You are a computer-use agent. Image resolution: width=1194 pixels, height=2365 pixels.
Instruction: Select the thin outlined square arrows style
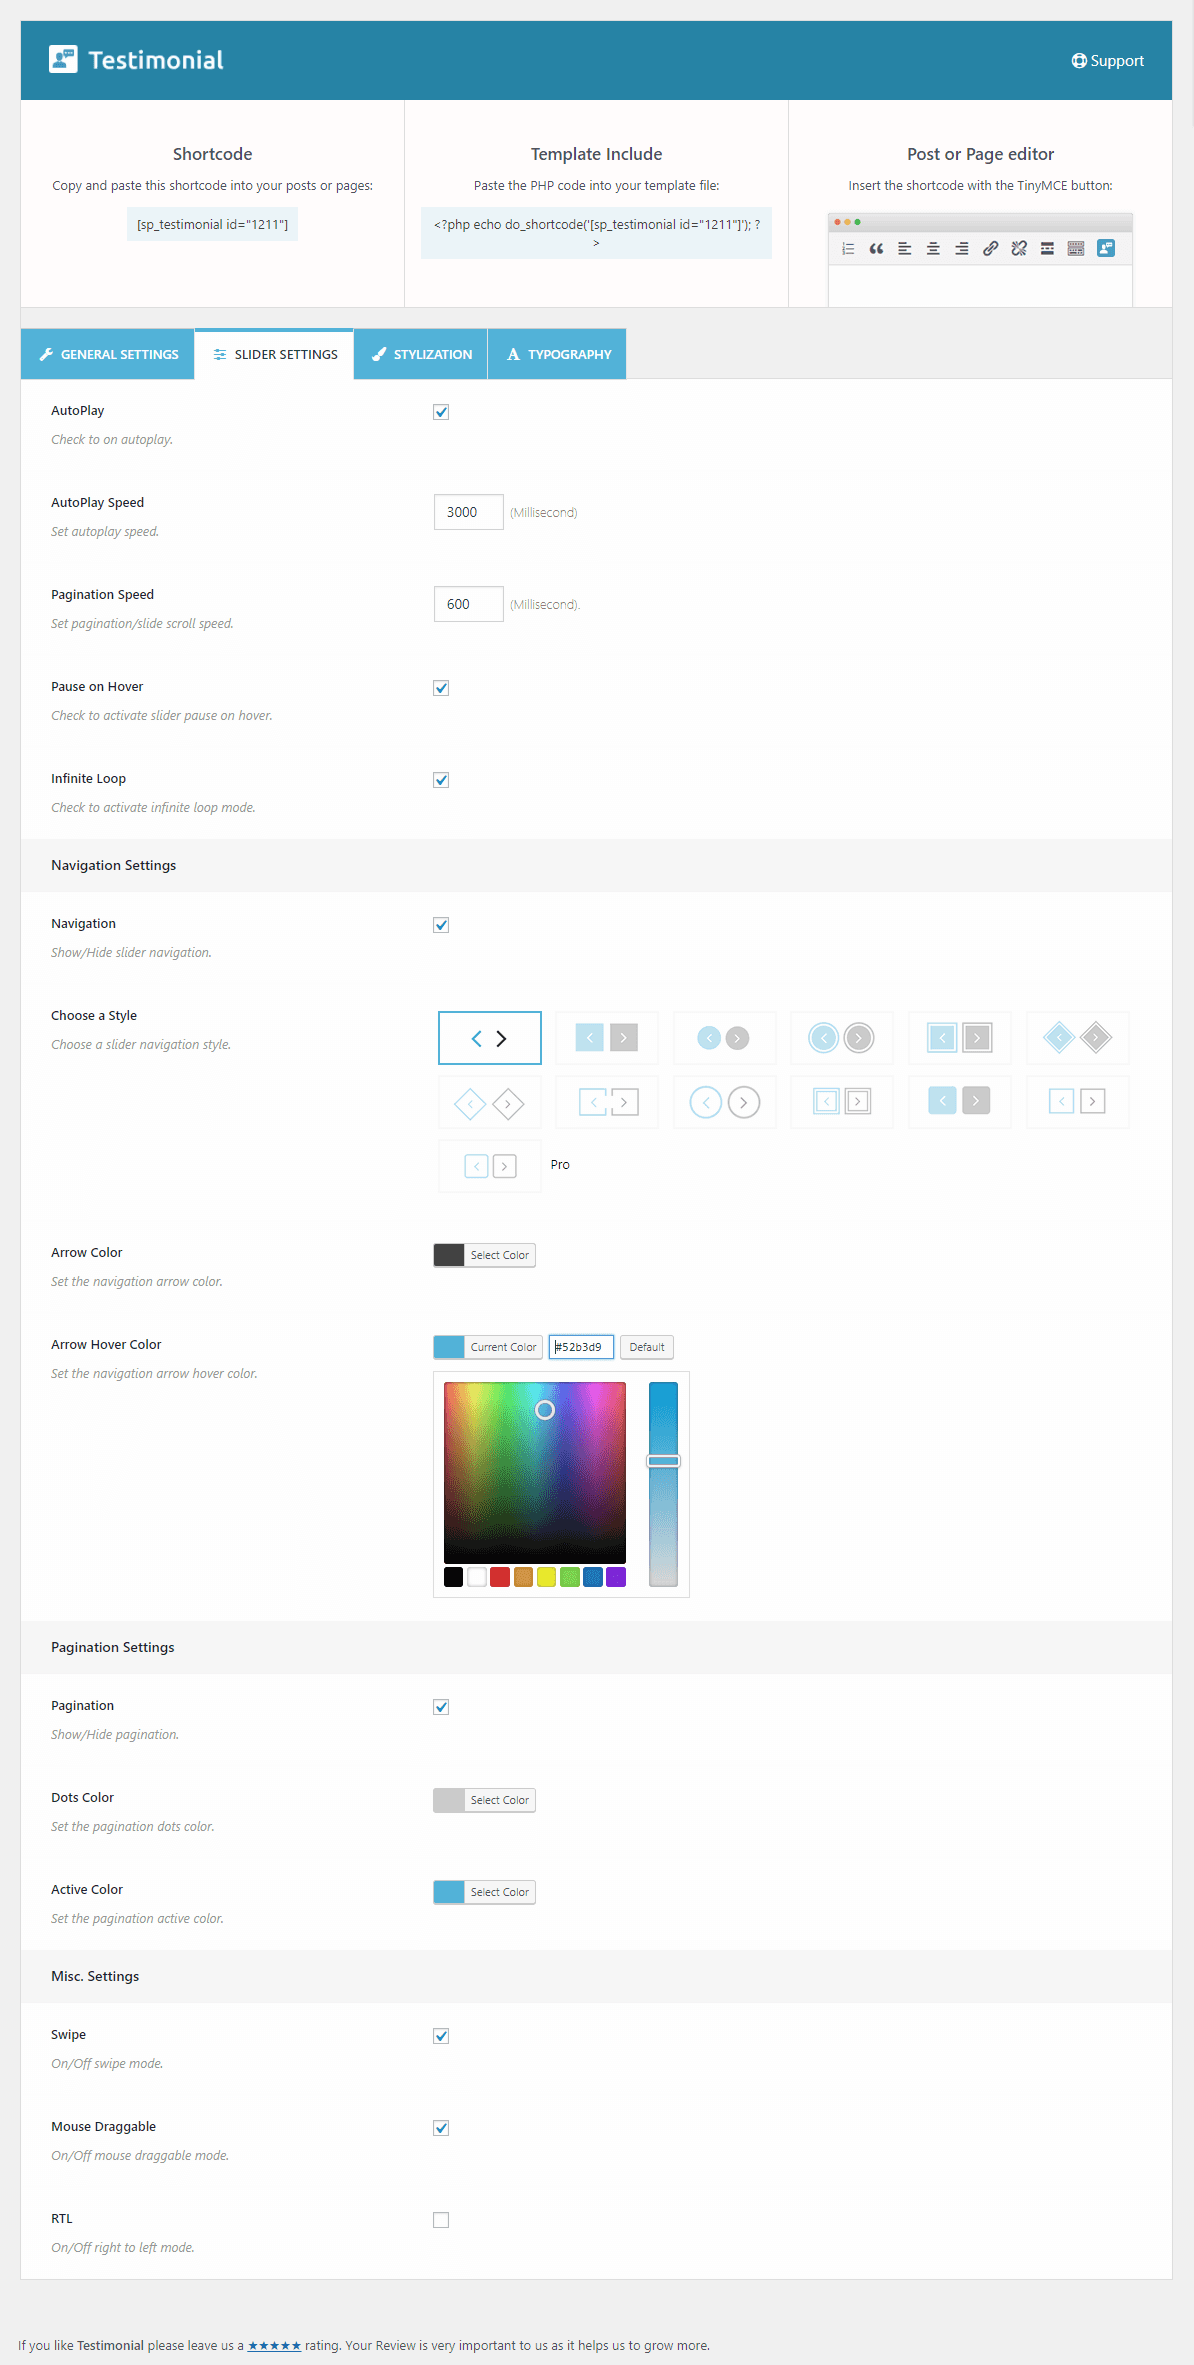click(x=1078, y=1102)
